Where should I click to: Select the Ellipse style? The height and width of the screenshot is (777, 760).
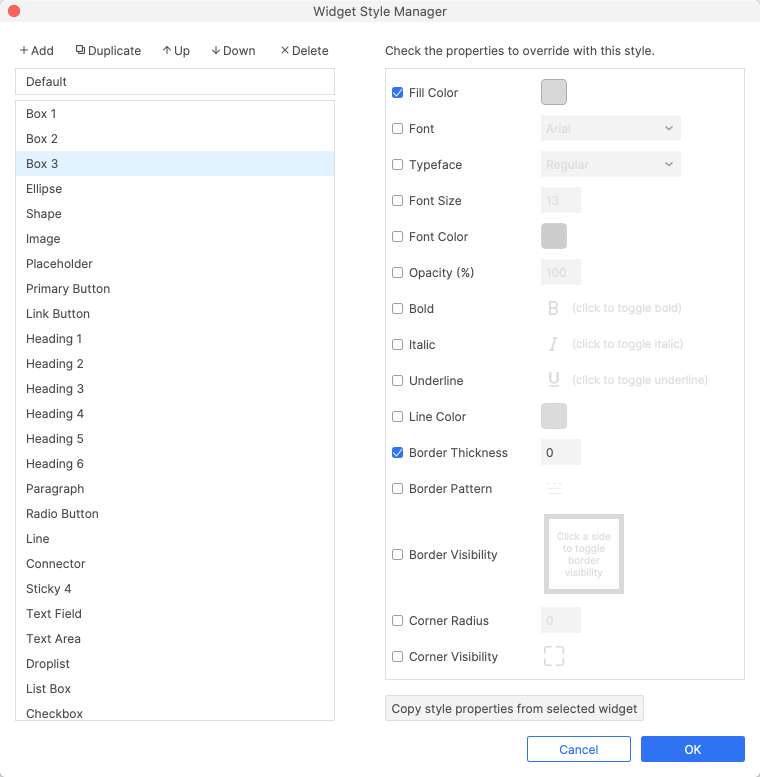coord(175,189)
